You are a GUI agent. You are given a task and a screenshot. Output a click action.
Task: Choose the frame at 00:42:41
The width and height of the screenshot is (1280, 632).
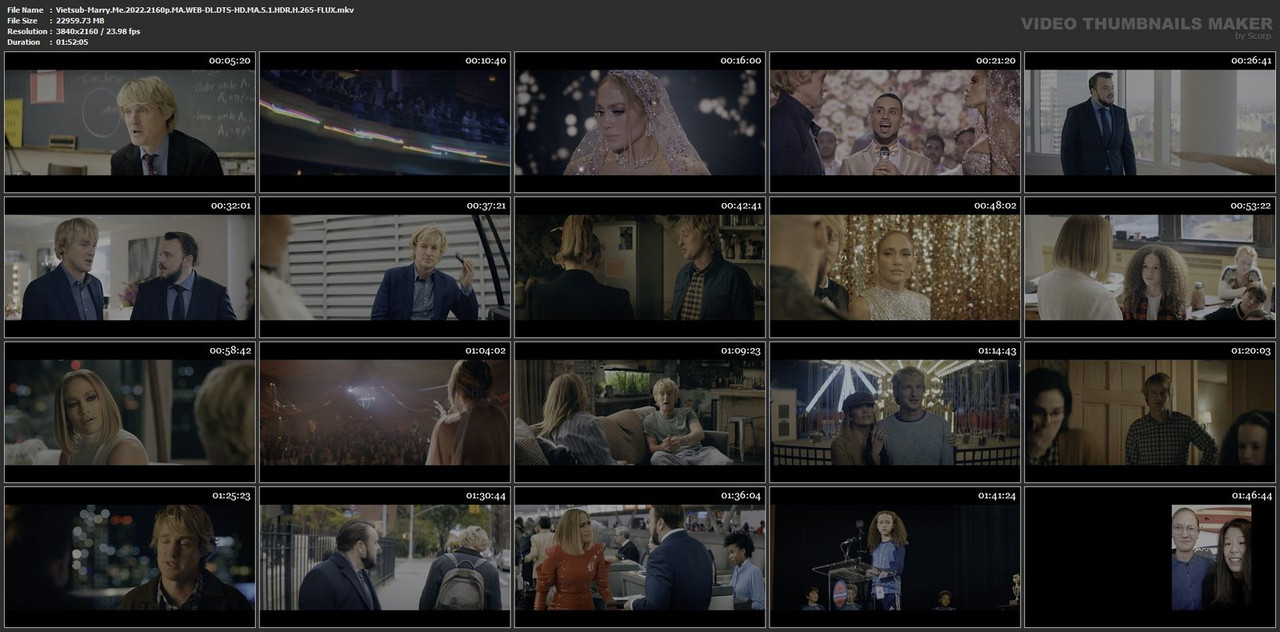[x=640, y=267]
